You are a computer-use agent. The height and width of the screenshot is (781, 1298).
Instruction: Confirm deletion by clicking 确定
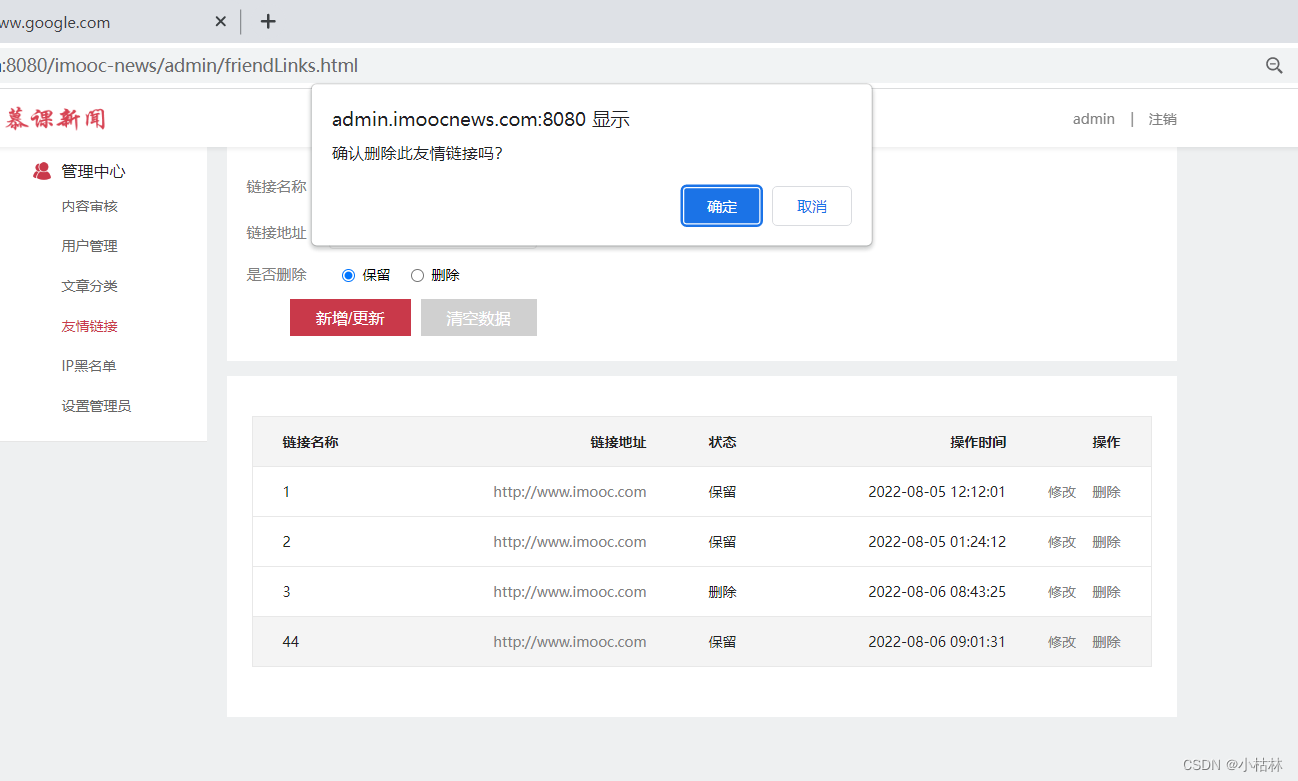click(721, 206)
